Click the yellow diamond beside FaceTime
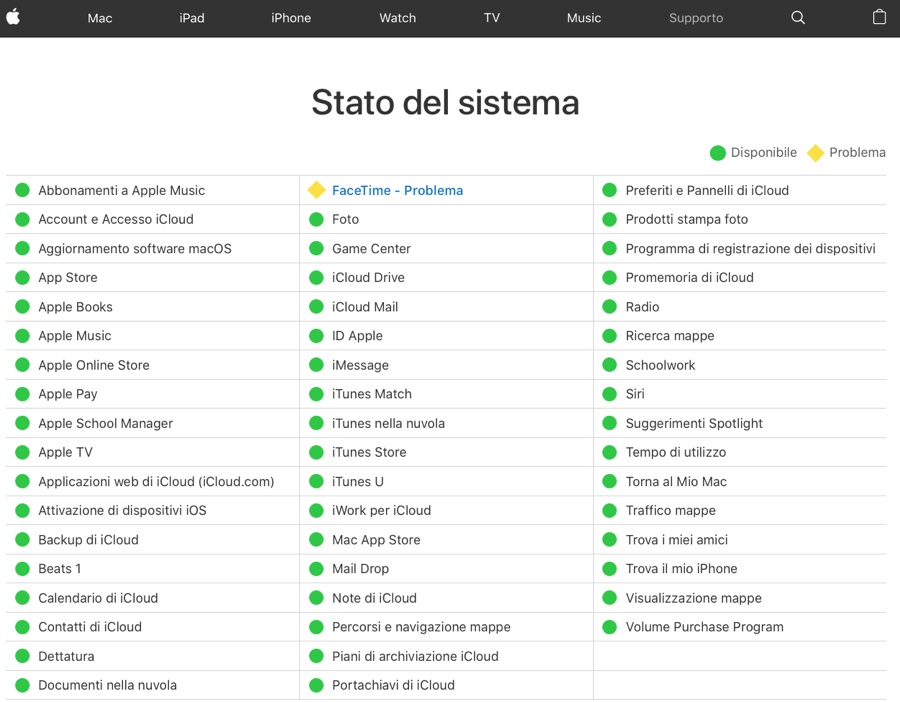 pyautogui.click(x=316, y=190)
